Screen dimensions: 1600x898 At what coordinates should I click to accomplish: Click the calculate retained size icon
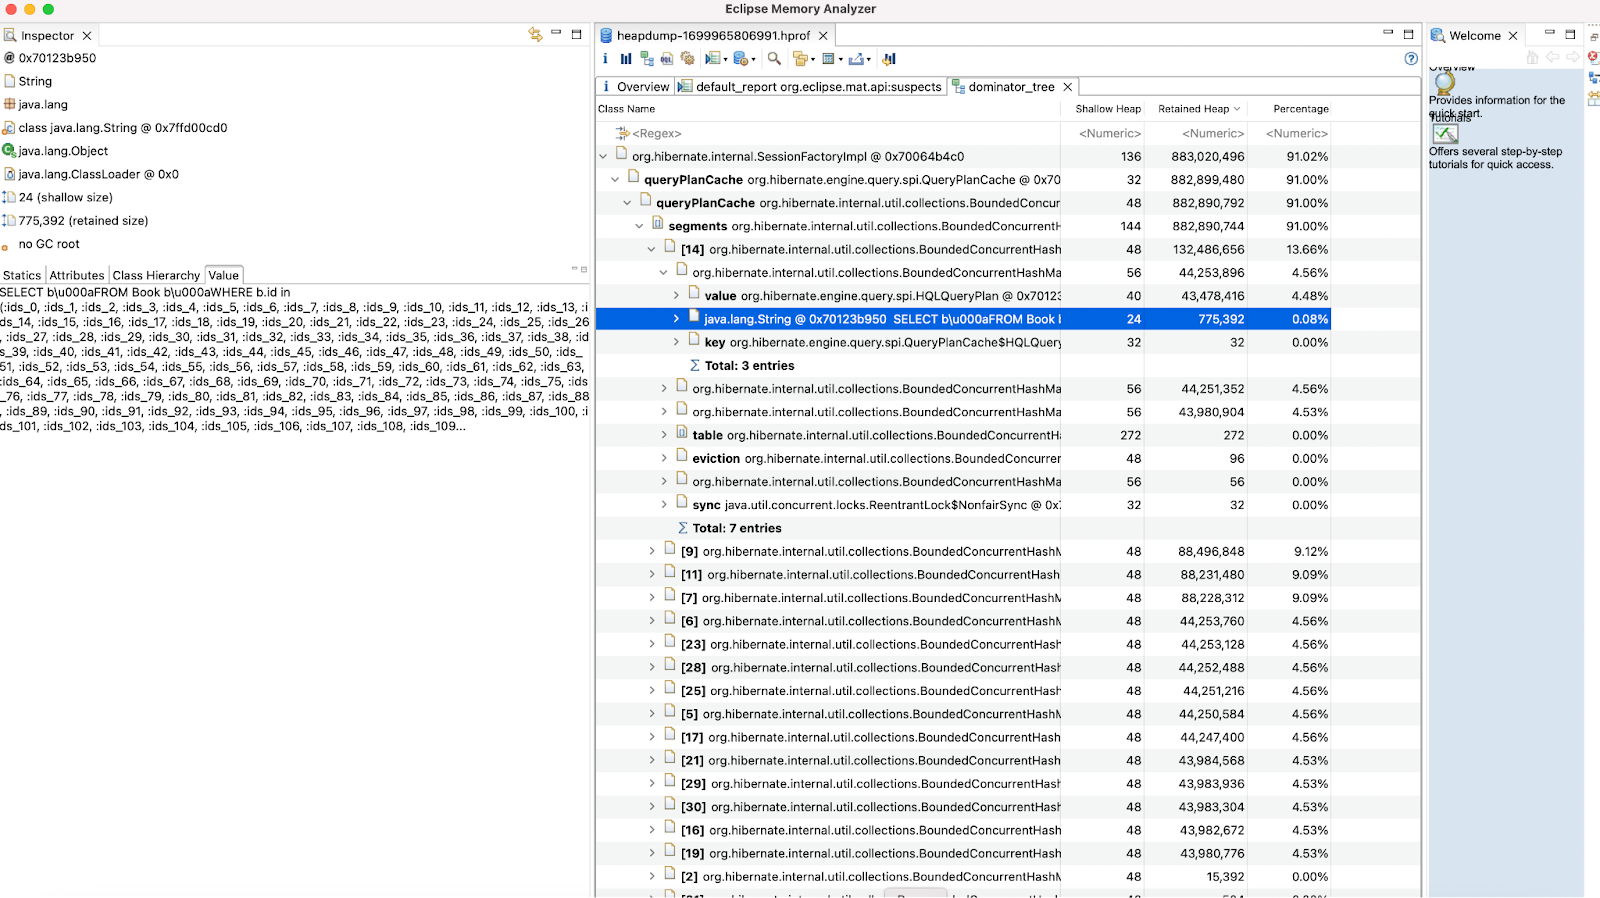click(828, 59)
